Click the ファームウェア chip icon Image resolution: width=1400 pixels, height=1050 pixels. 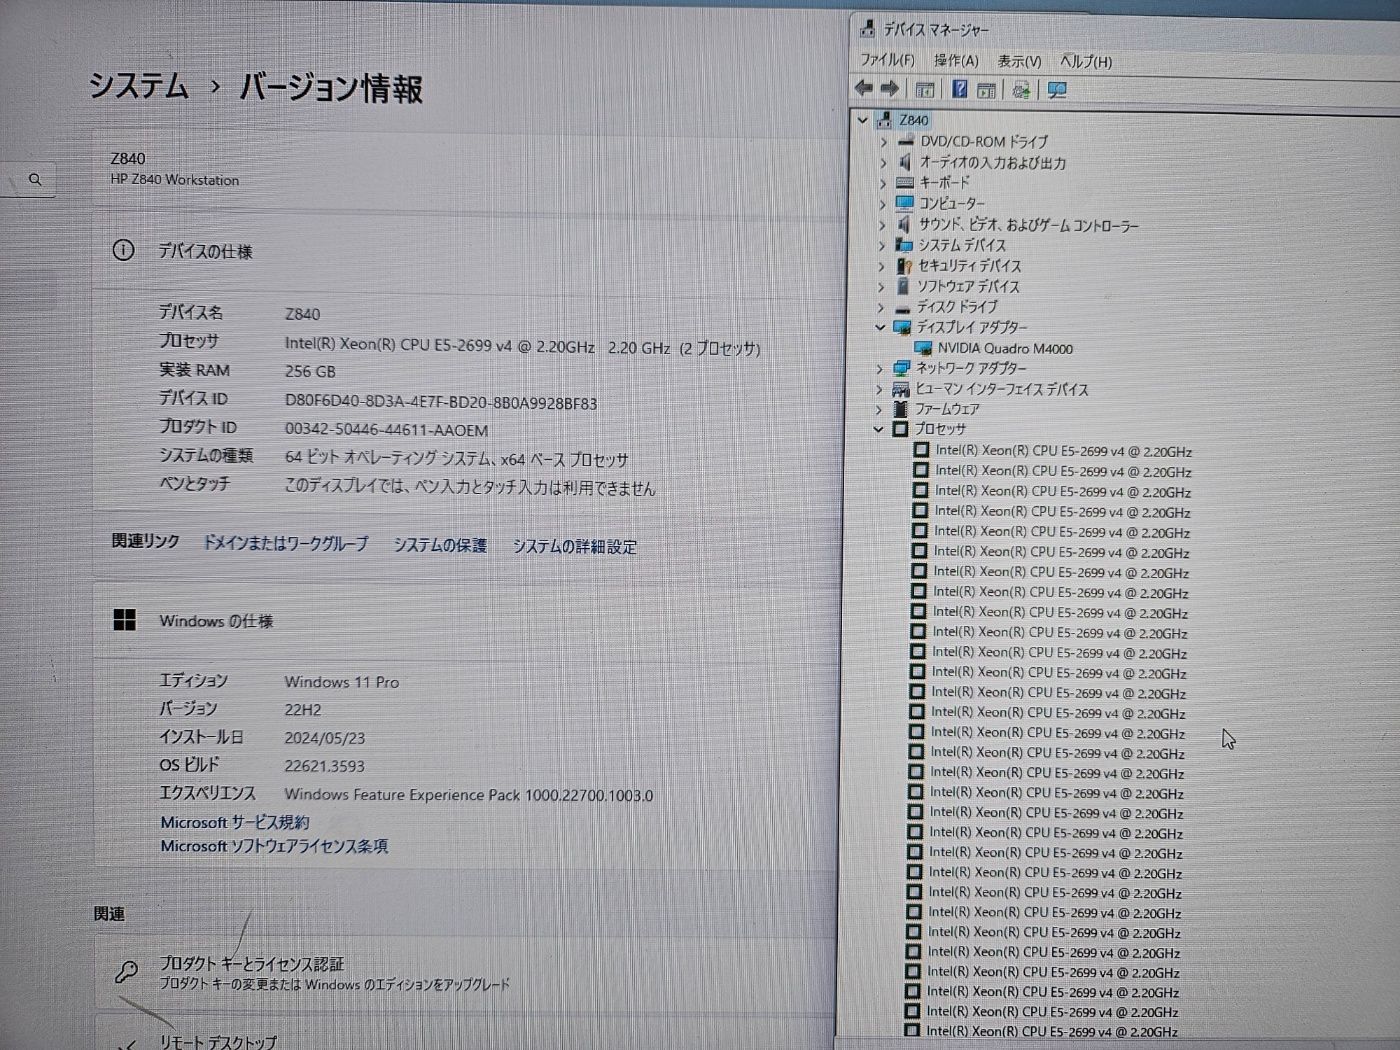900,409
